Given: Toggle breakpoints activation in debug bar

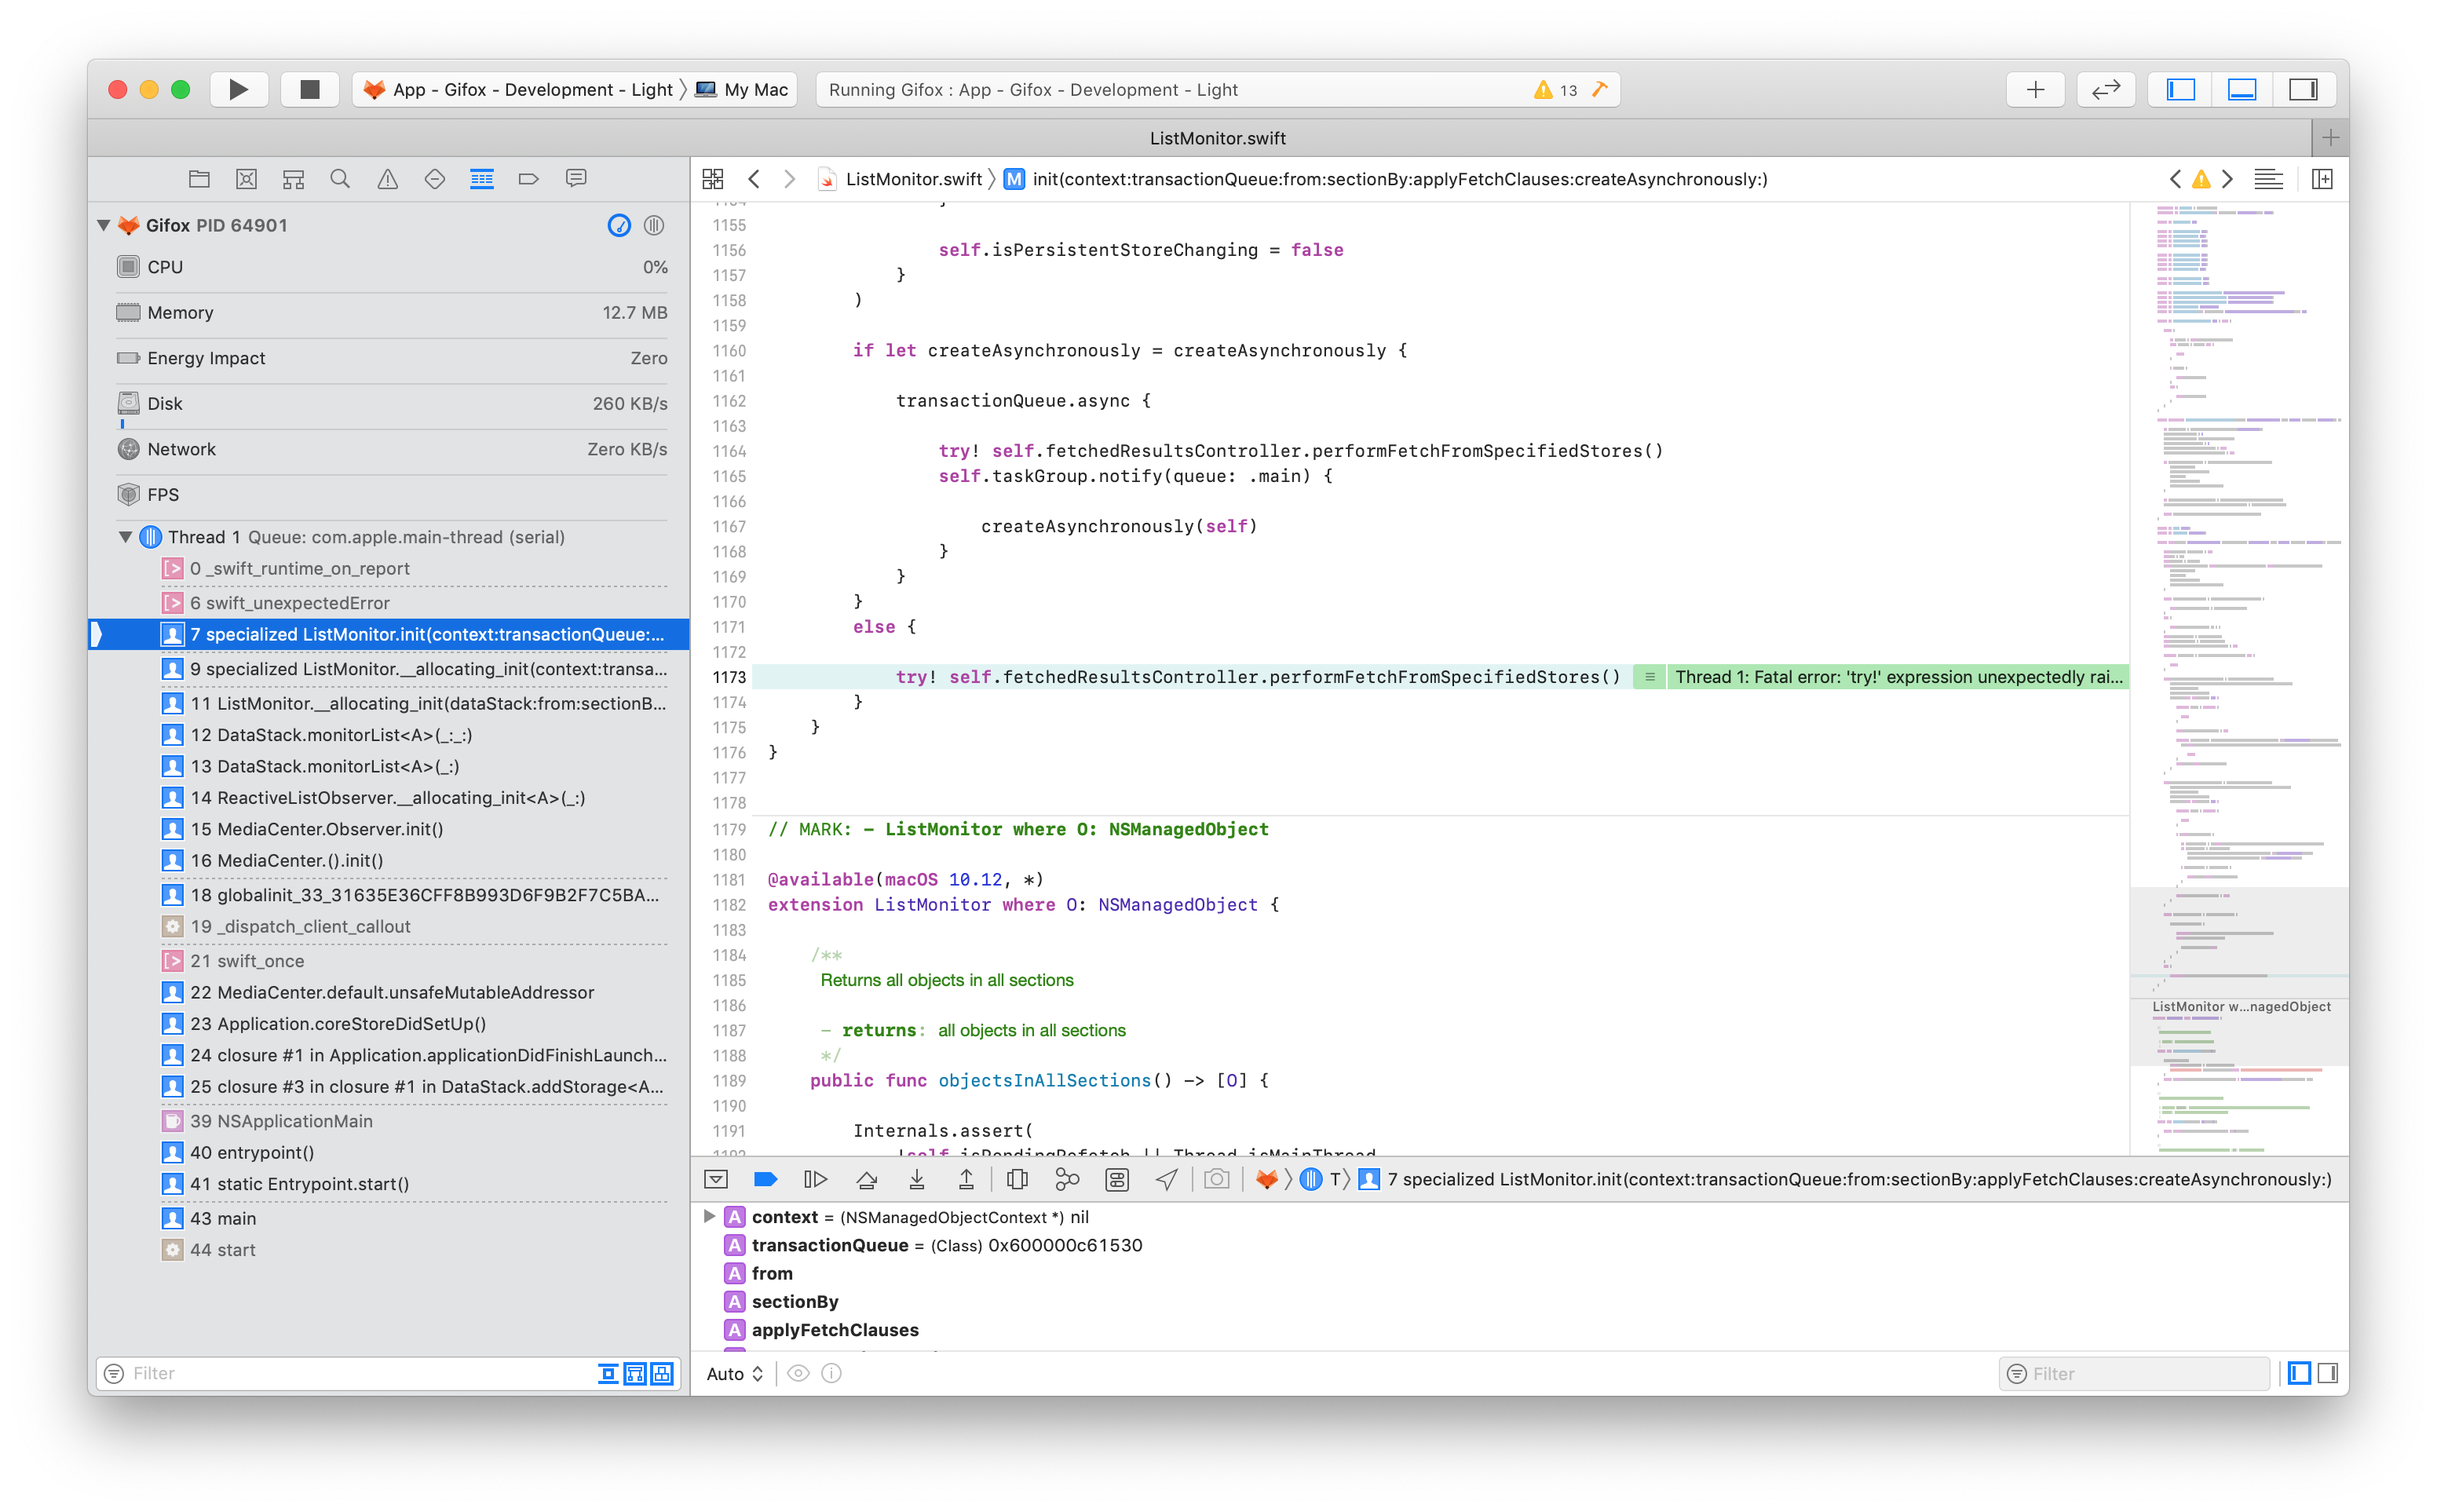Looking at the screenshot, I should [x=766, y=1180].
